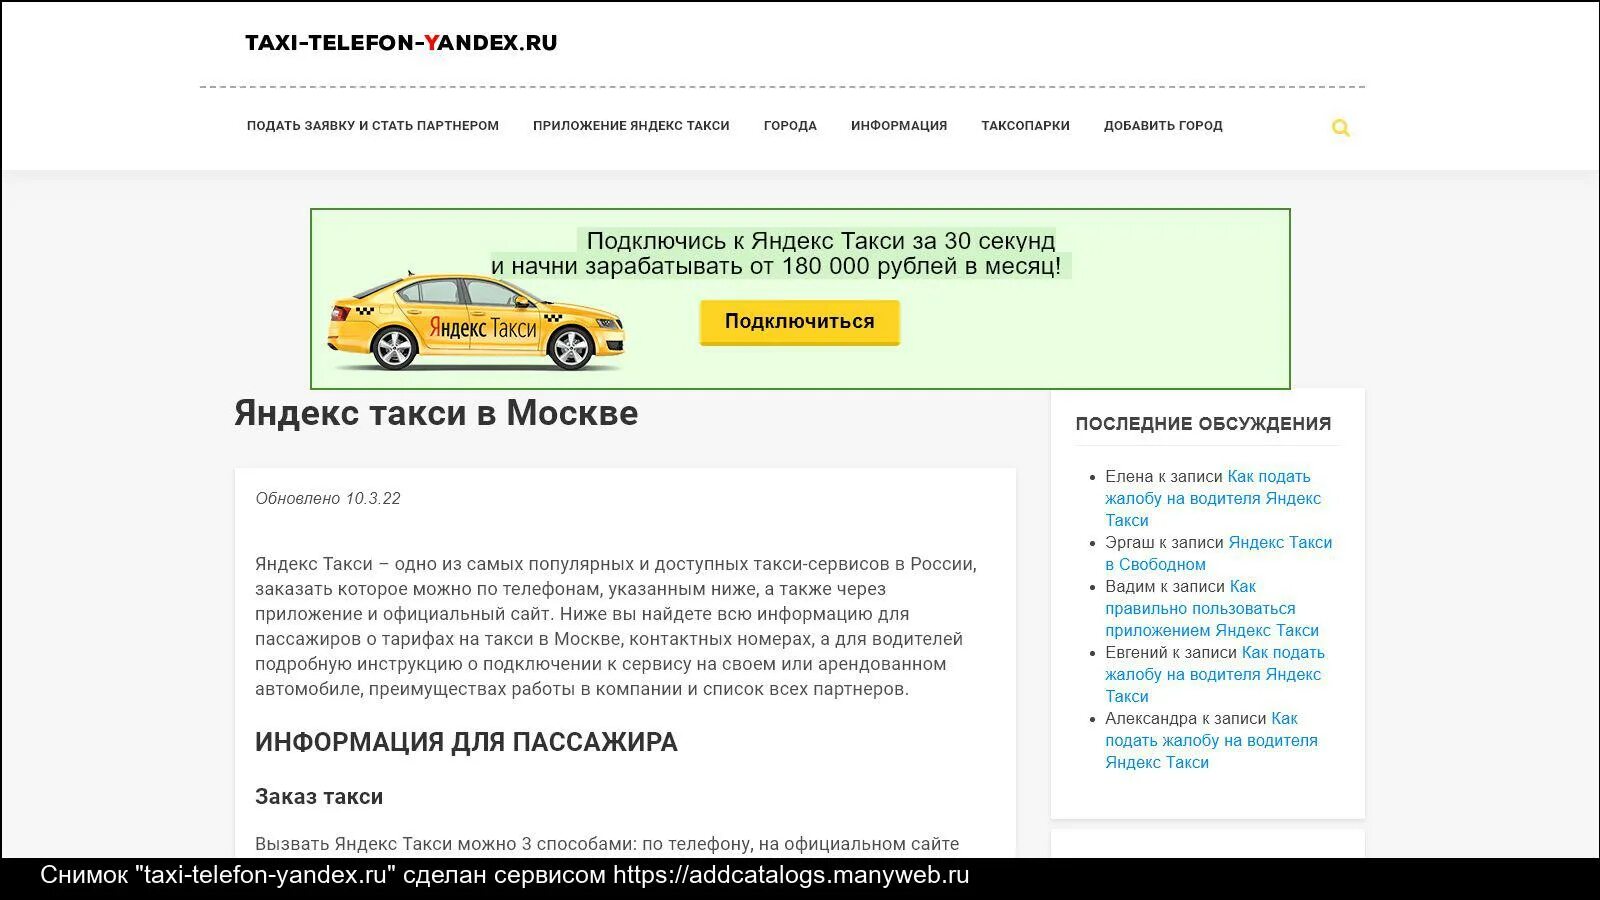Click the yellow search magnifier icon

(x=1341, y=128)
